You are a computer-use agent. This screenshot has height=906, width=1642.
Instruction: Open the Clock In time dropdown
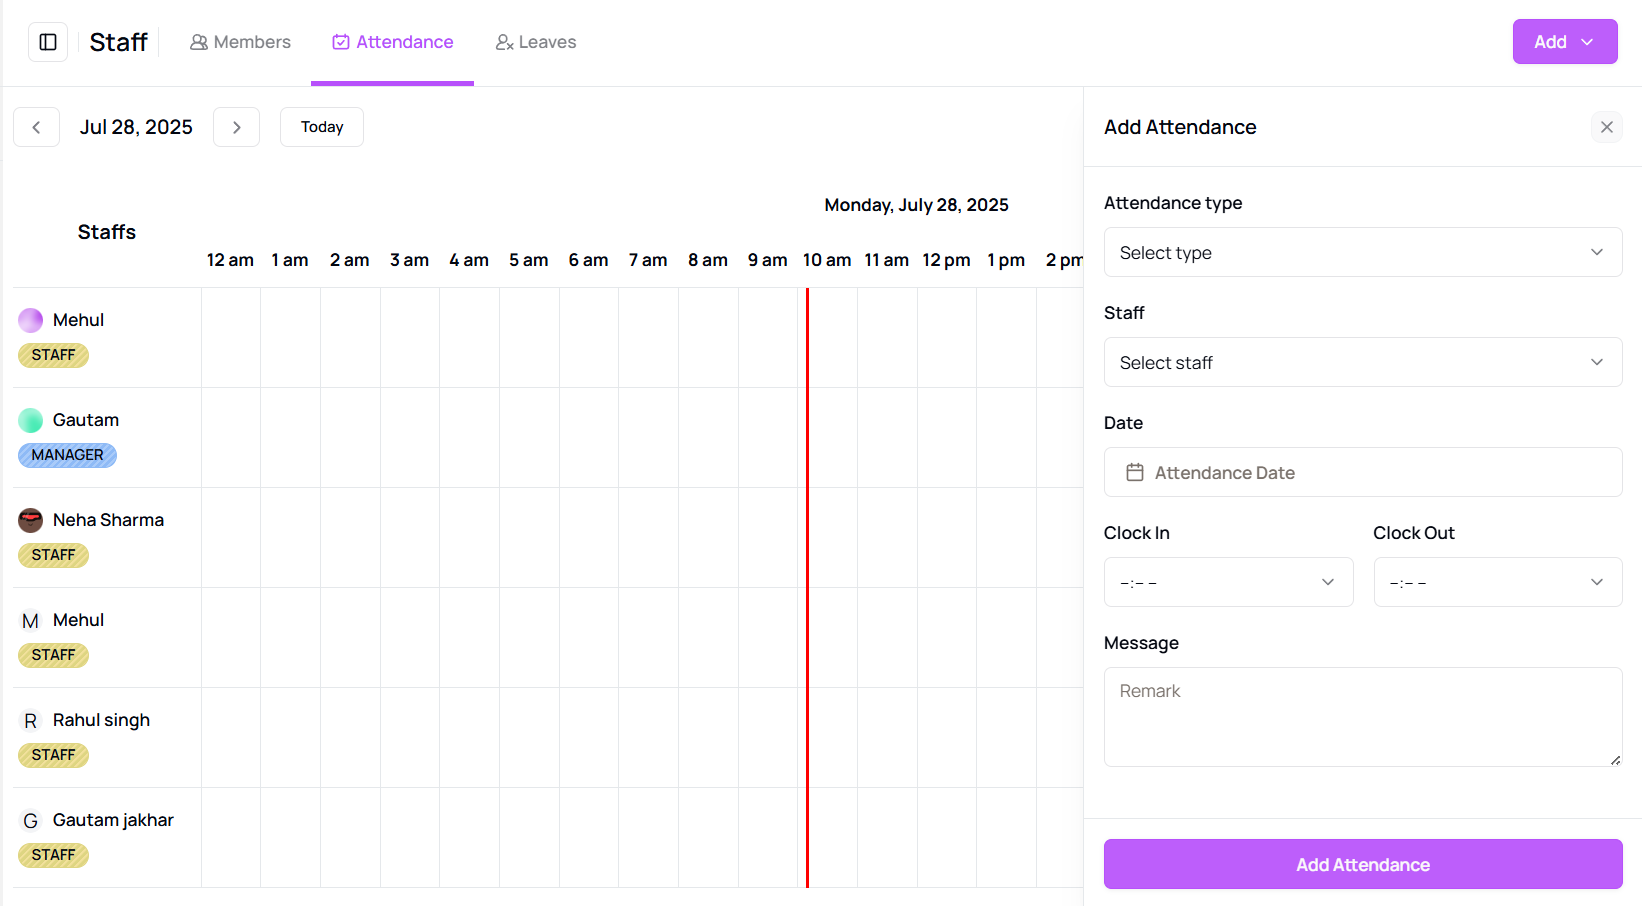1227,582
